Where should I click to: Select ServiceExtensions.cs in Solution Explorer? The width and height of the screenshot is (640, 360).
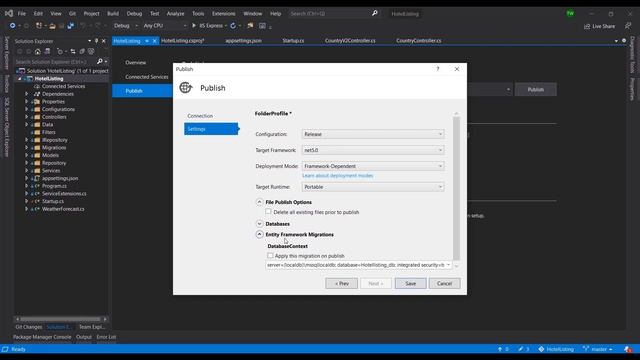coord(64,193)
